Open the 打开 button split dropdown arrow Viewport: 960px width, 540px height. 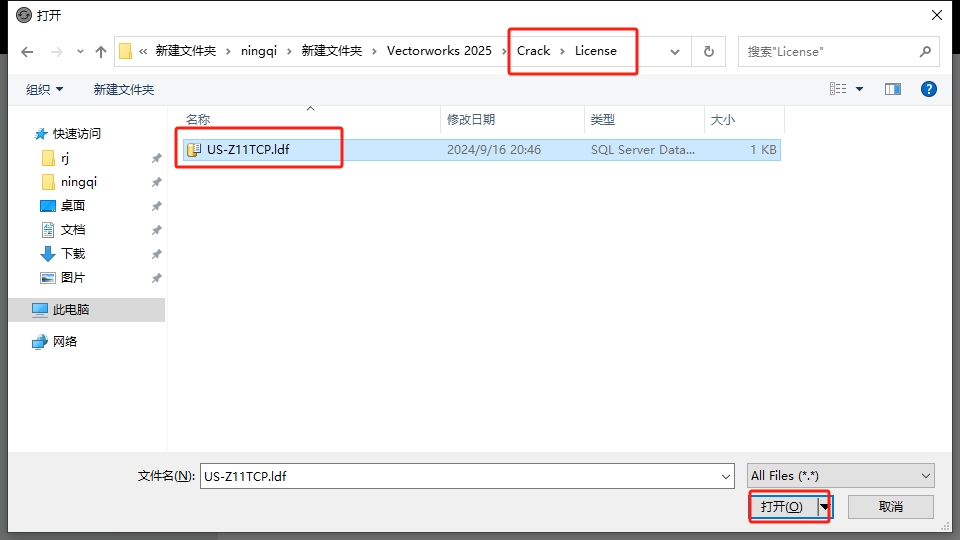pyautogui.click(x=825, y=506)
